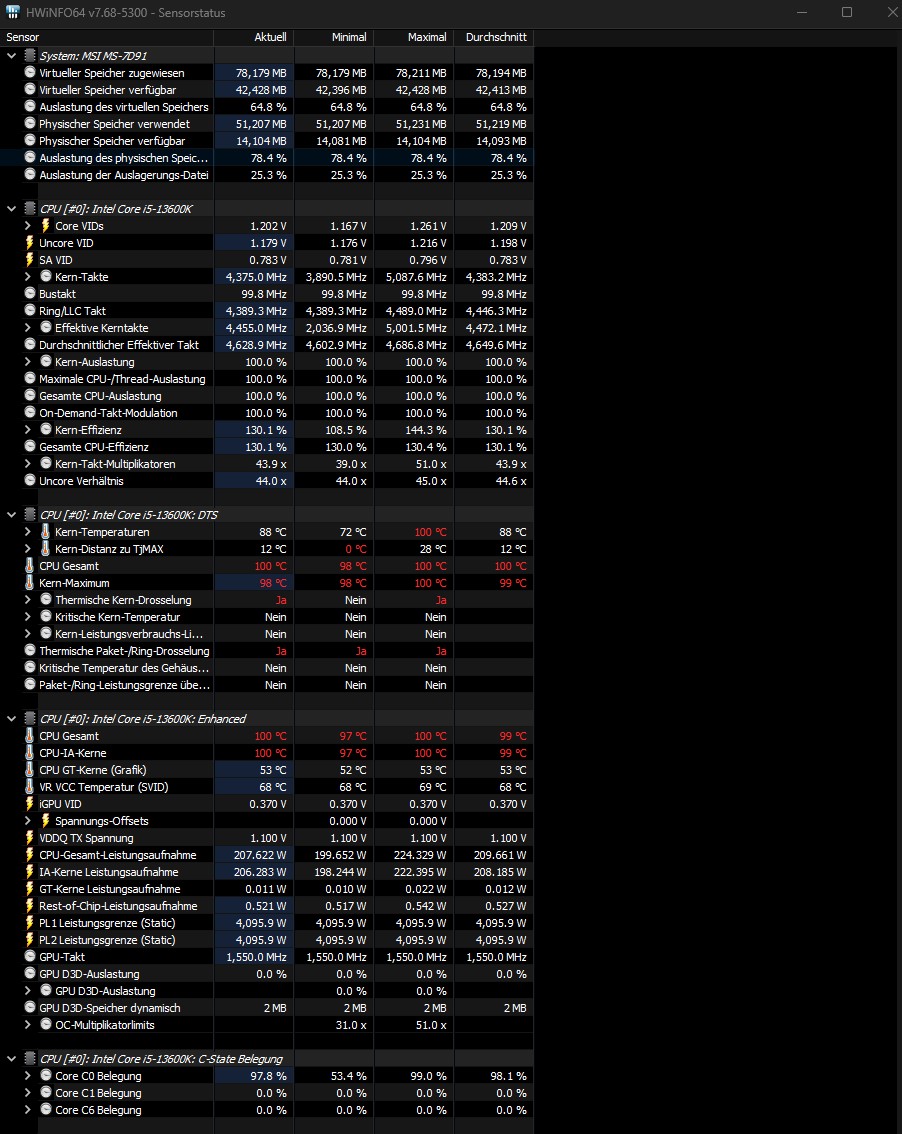Click the thermometer icon beside CPU GT-Kerne (Grafik)
902x1134 pixels.
tap(30, 770)
